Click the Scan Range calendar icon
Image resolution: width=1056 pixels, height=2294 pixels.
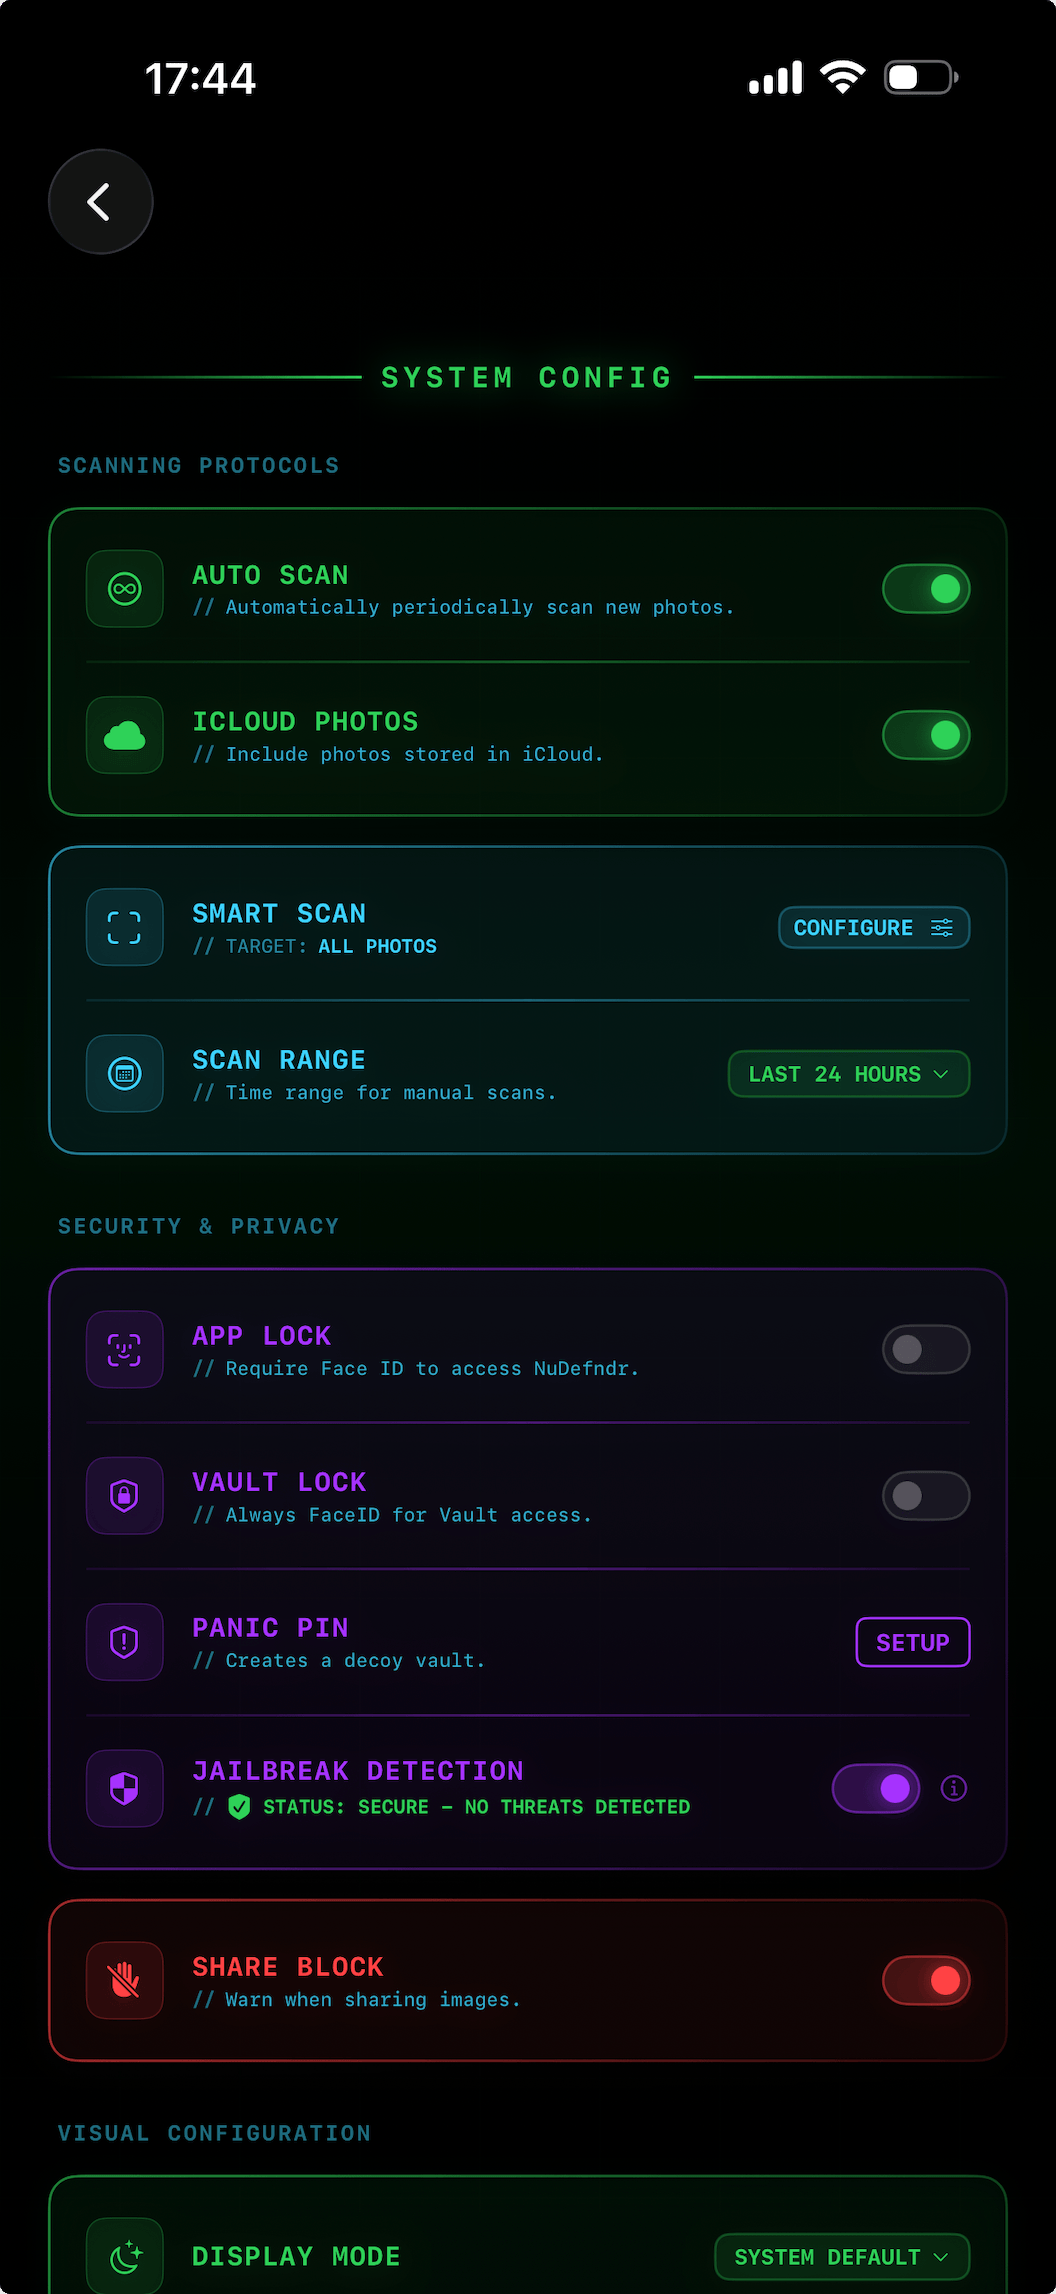click(x=124, y=1073)
